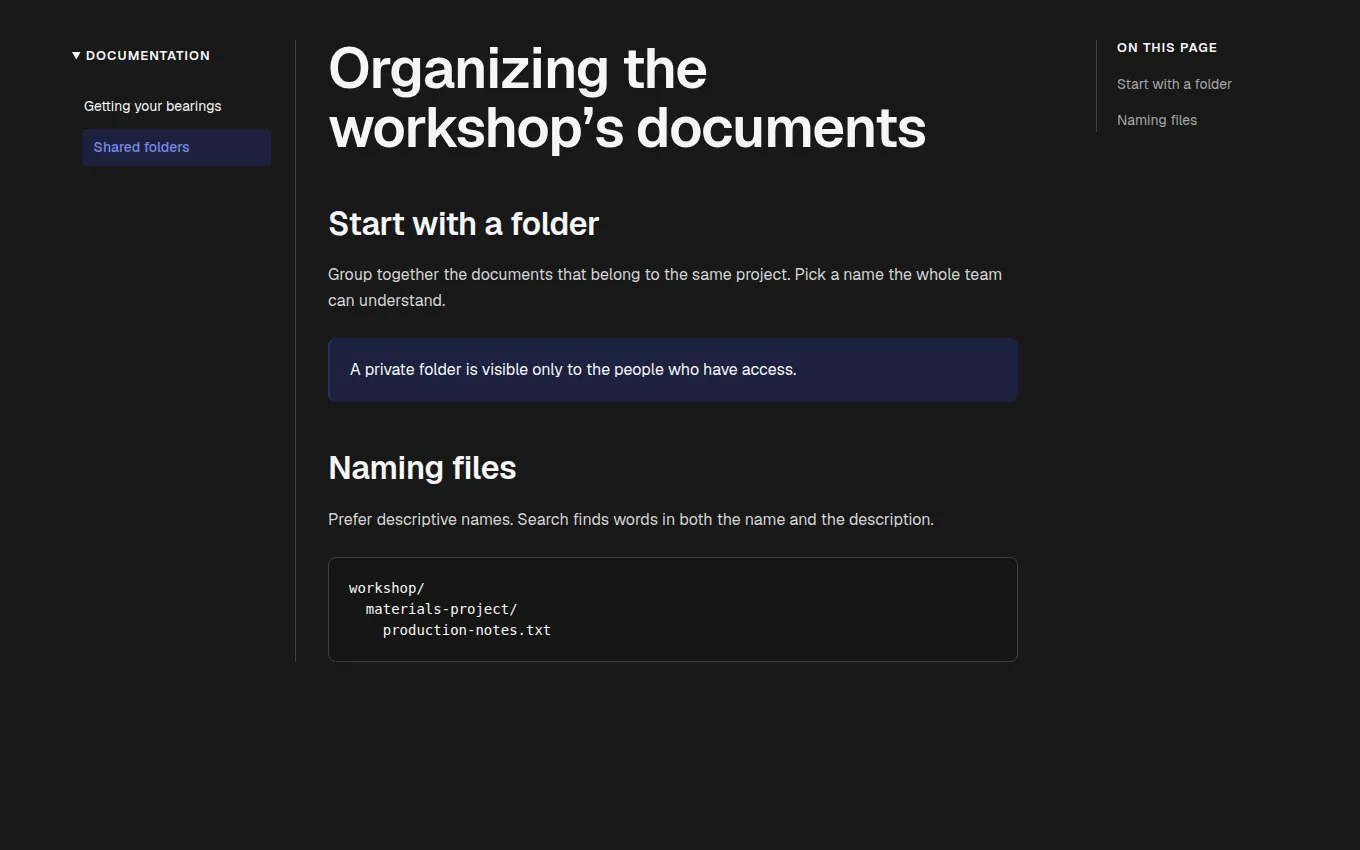The image size is (1360, 850).
Task: Collapse the Documentation section triangle
Action: coord(76,56)
